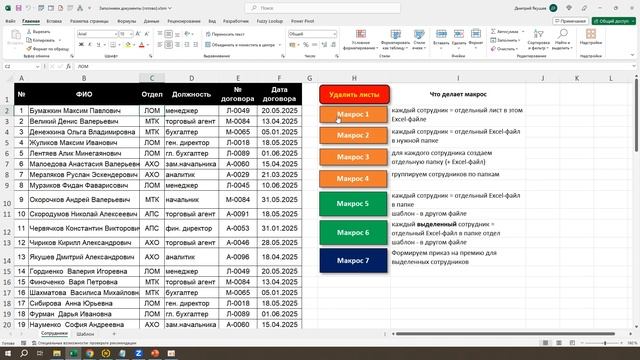
Task: Open the font color dropdown arrow
Action: (x=148, y=44)
